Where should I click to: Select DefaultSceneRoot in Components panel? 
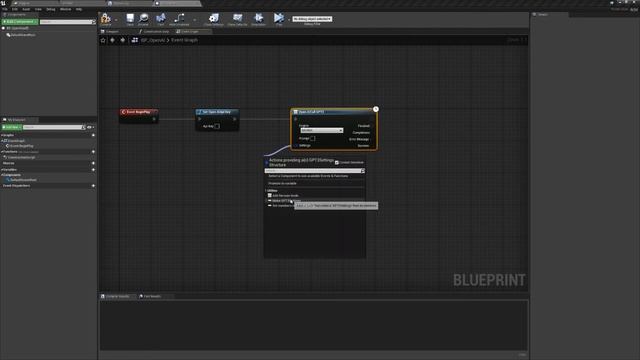pos(22,35)
